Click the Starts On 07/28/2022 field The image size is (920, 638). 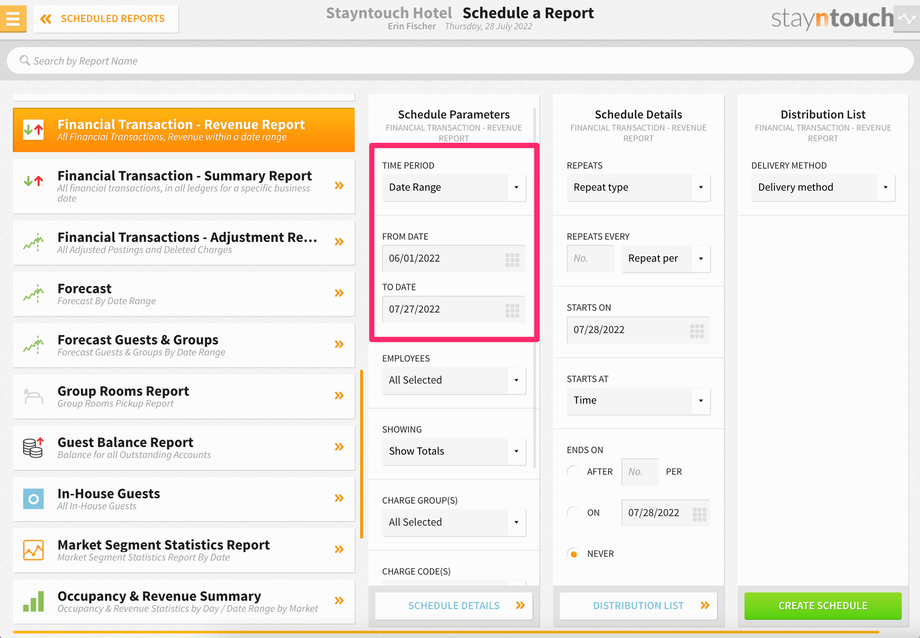638,330
